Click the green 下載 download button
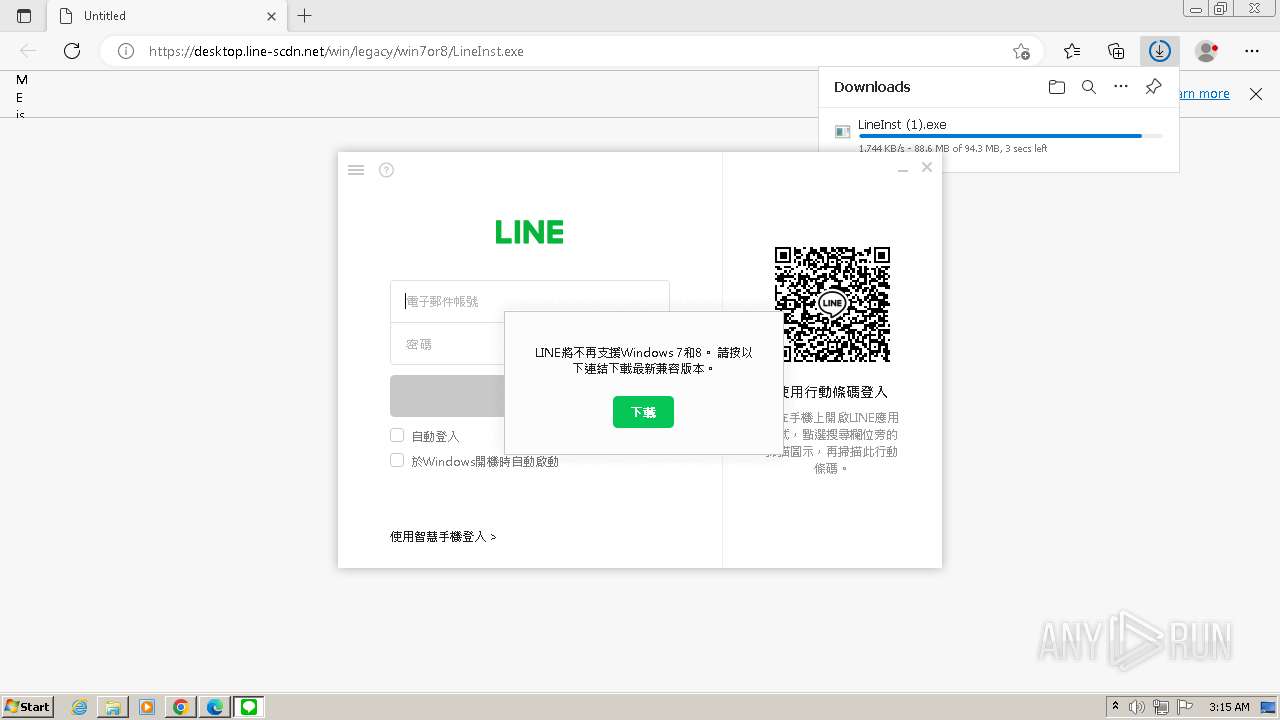This screenshot has height=720, width=1280. [643, 412]
